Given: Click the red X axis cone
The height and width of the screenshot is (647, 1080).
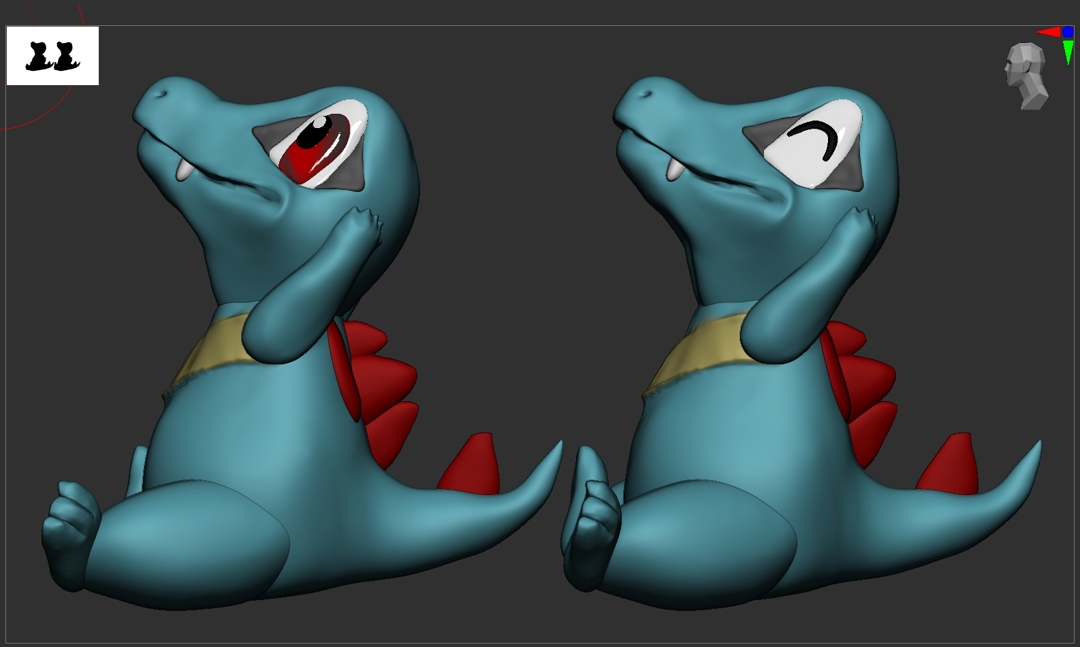Looking at the screenshot, I should pyautogui.click(x=1049, y=32).
